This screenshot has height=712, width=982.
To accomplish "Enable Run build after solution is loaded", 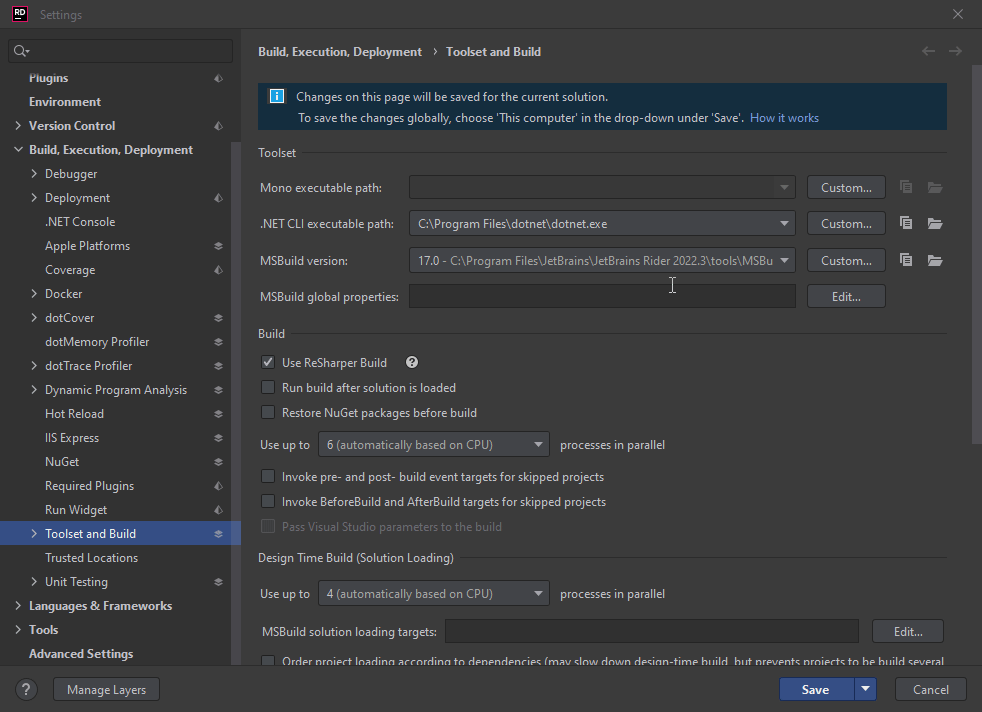I will point(267,387).
